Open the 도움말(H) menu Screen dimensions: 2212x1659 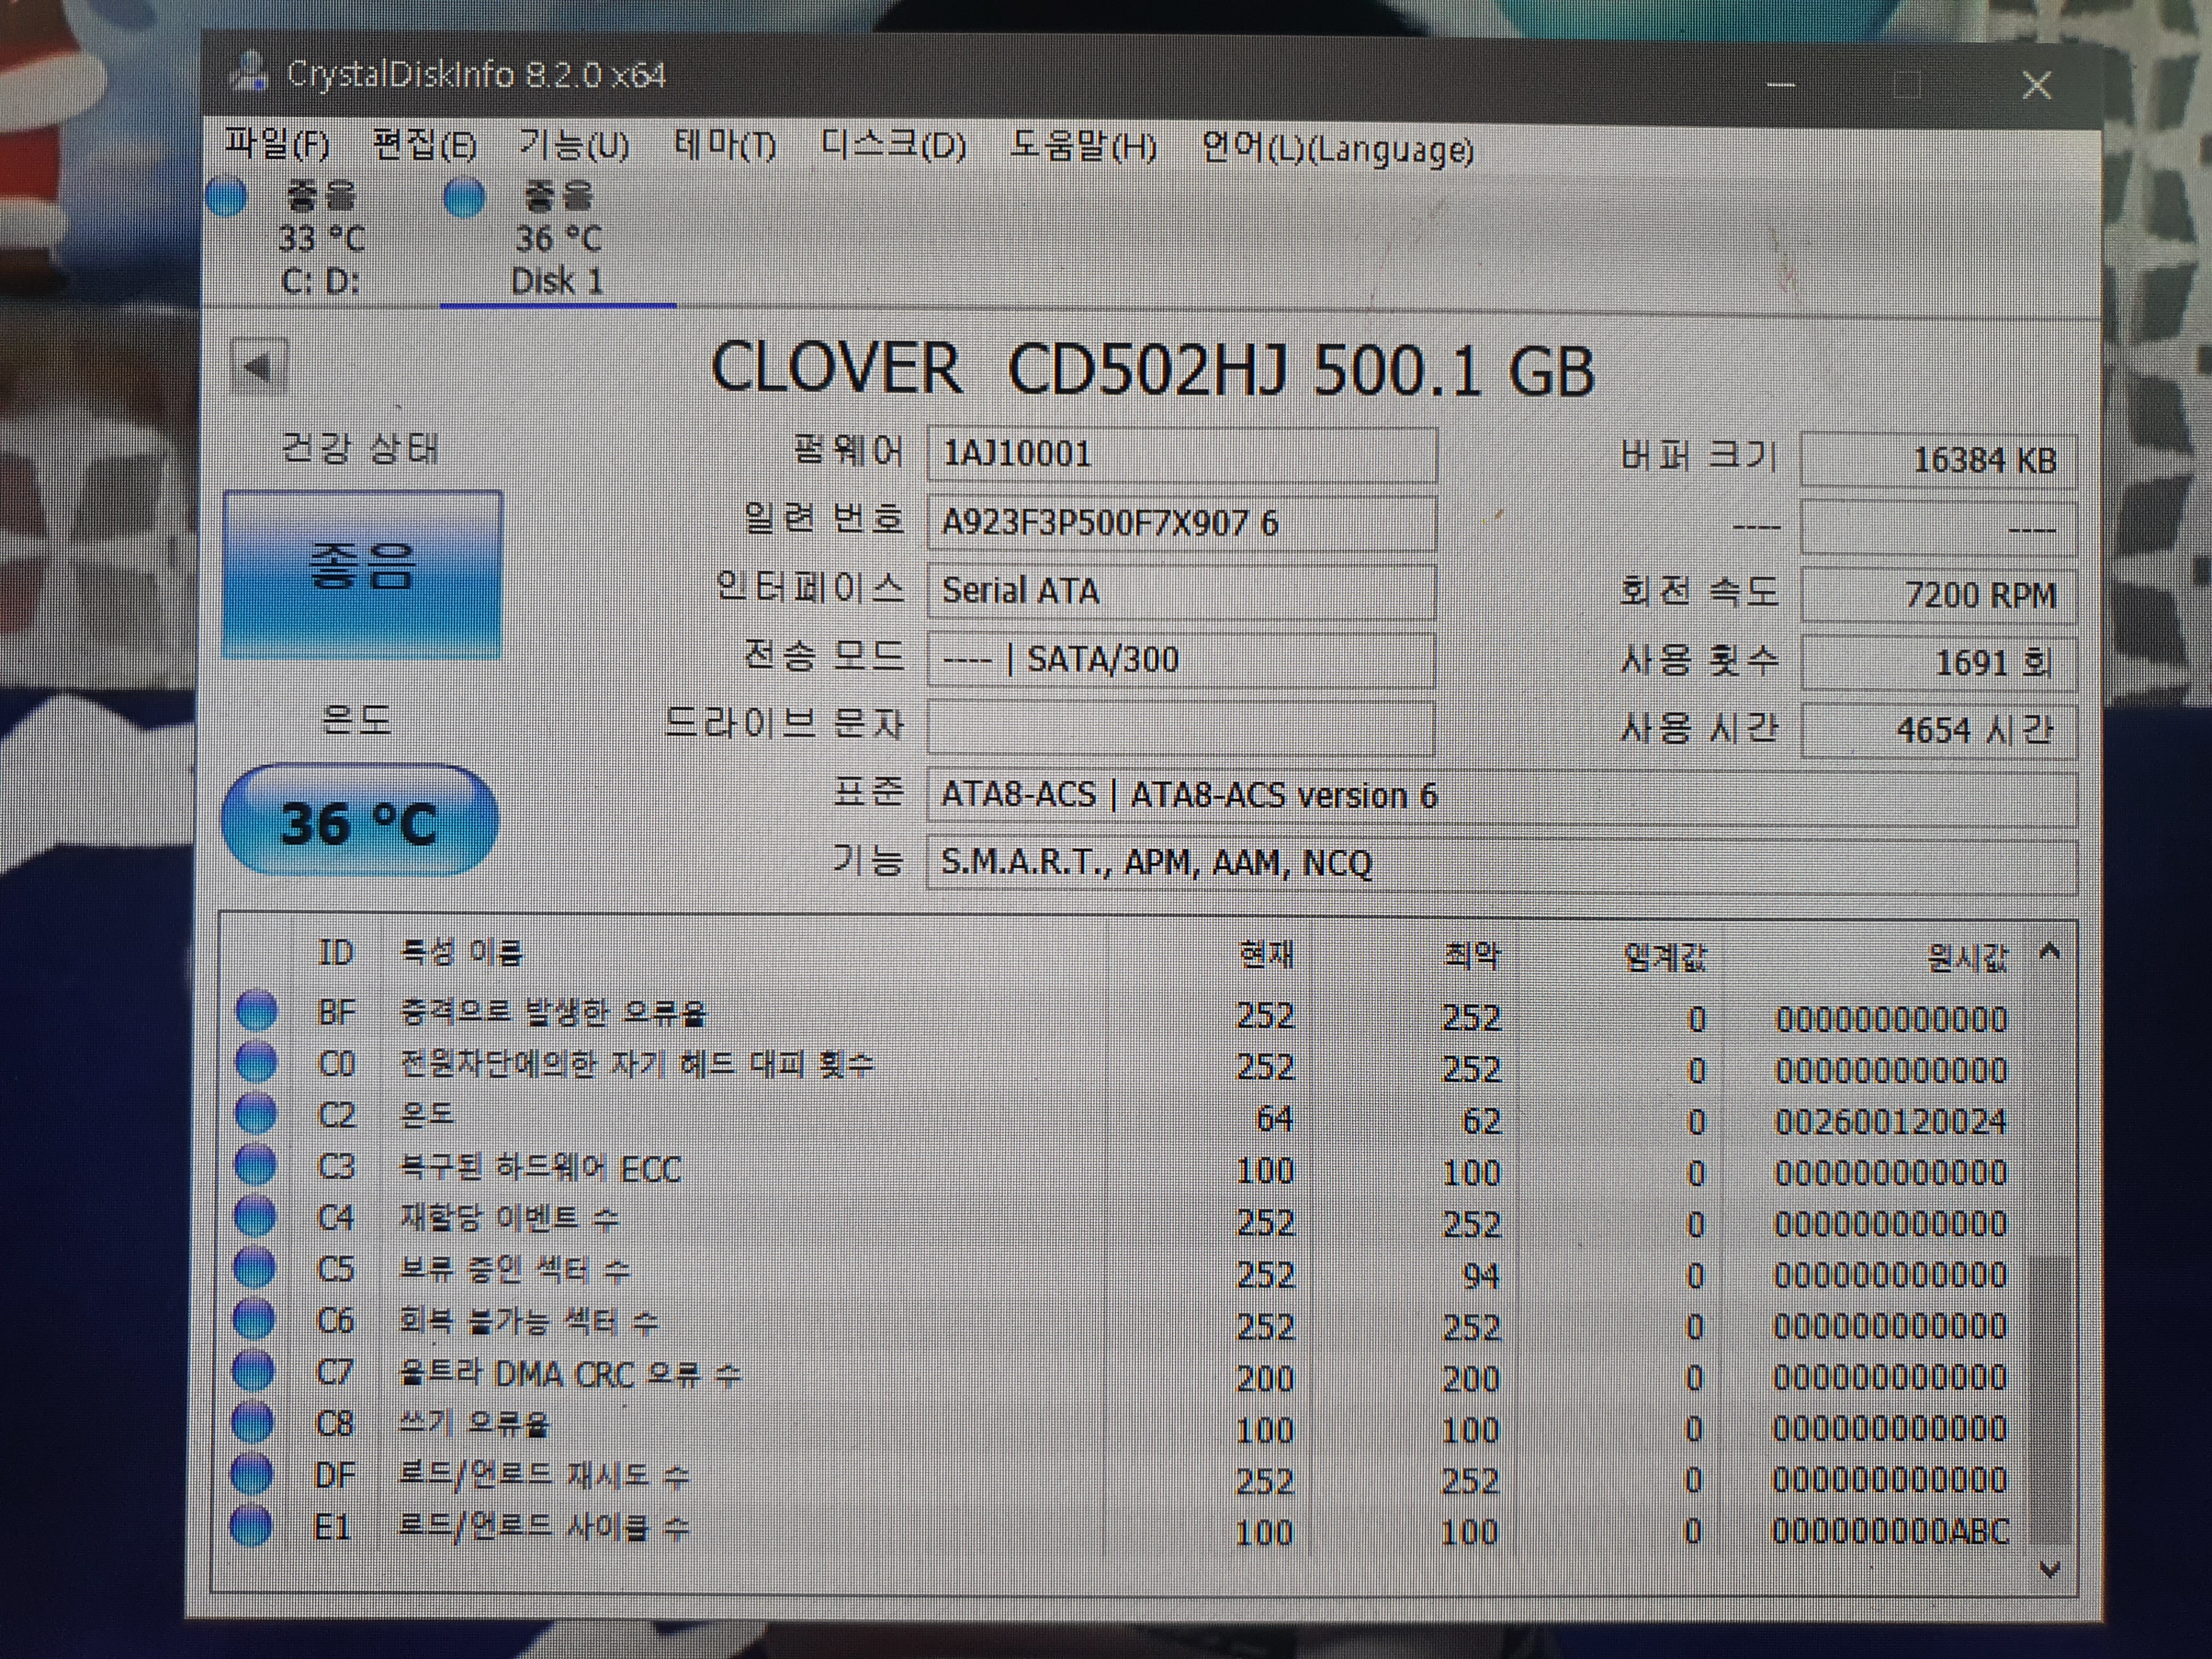click(1083, 148)
